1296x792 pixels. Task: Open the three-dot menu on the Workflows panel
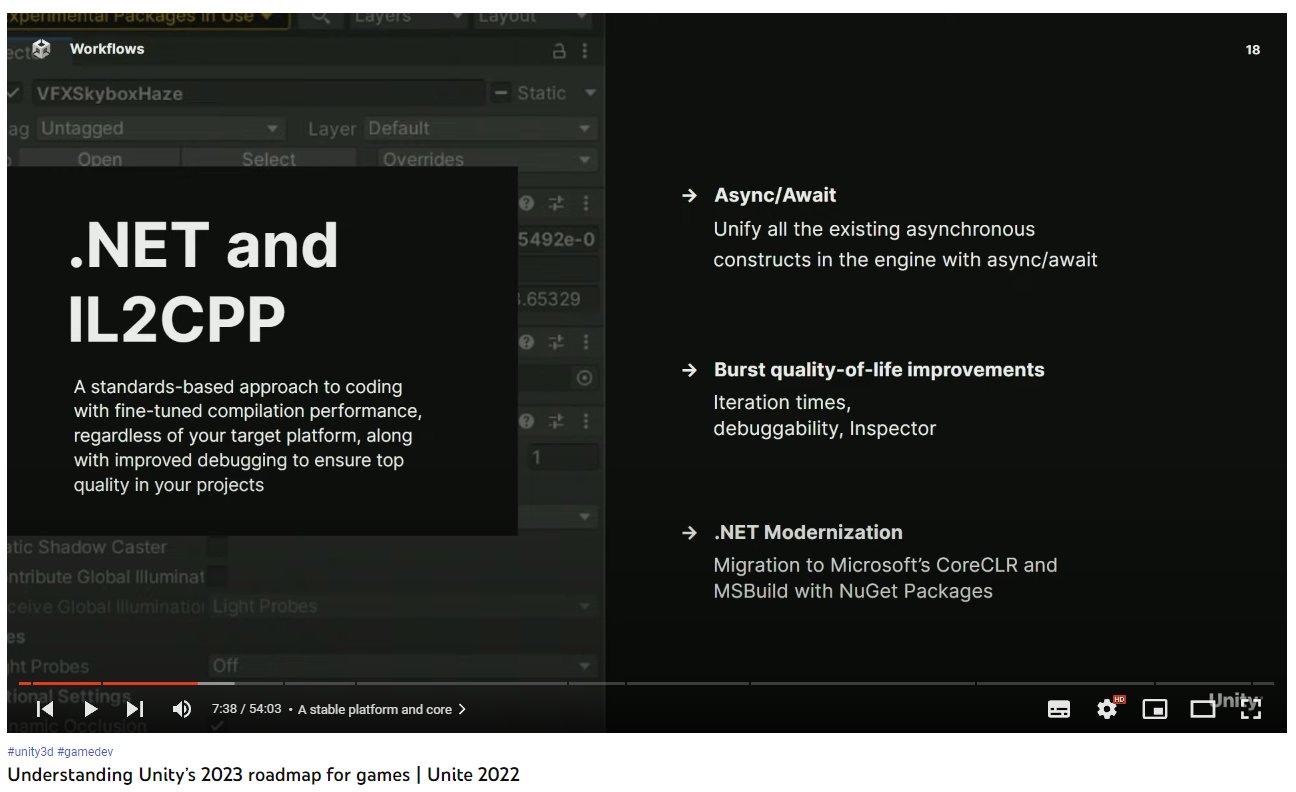[x=585, y=49]
